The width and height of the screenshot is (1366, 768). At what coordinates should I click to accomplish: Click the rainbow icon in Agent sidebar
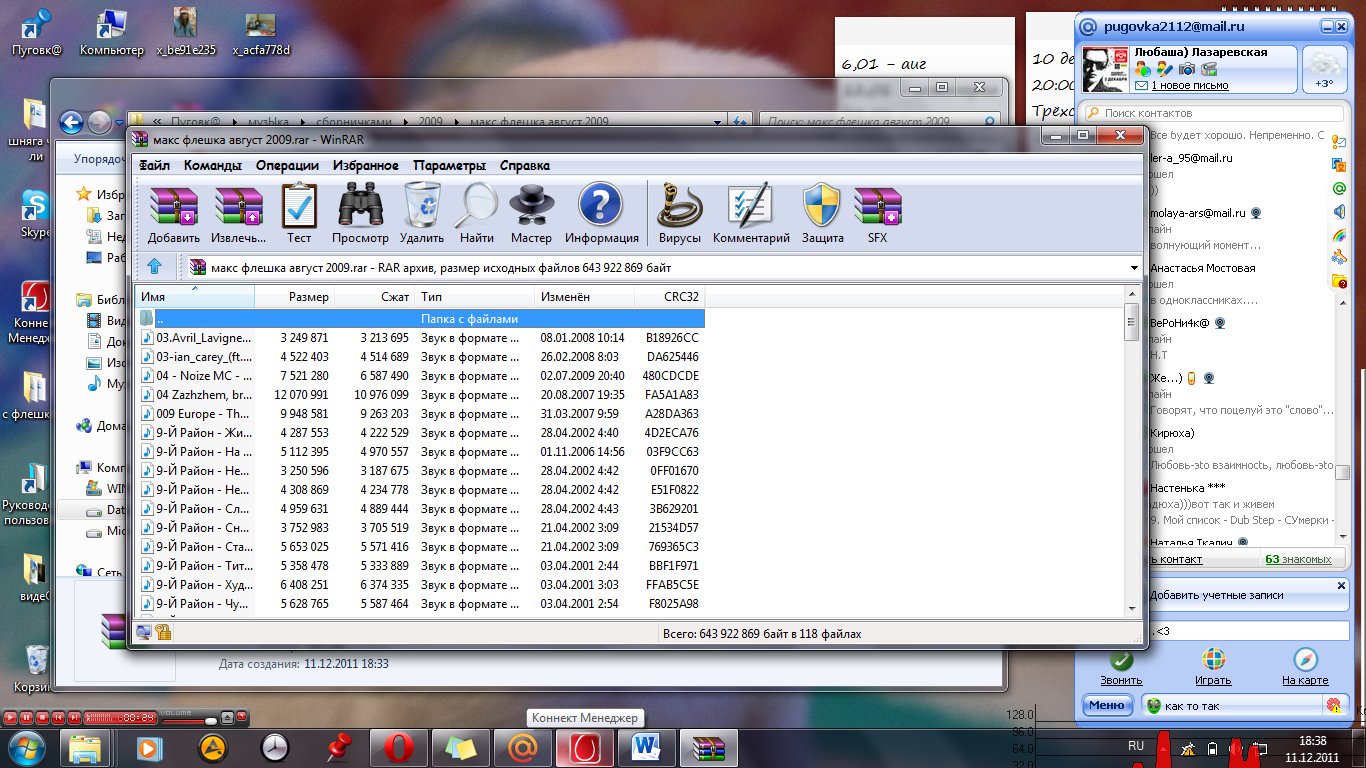pos(1339,235)
